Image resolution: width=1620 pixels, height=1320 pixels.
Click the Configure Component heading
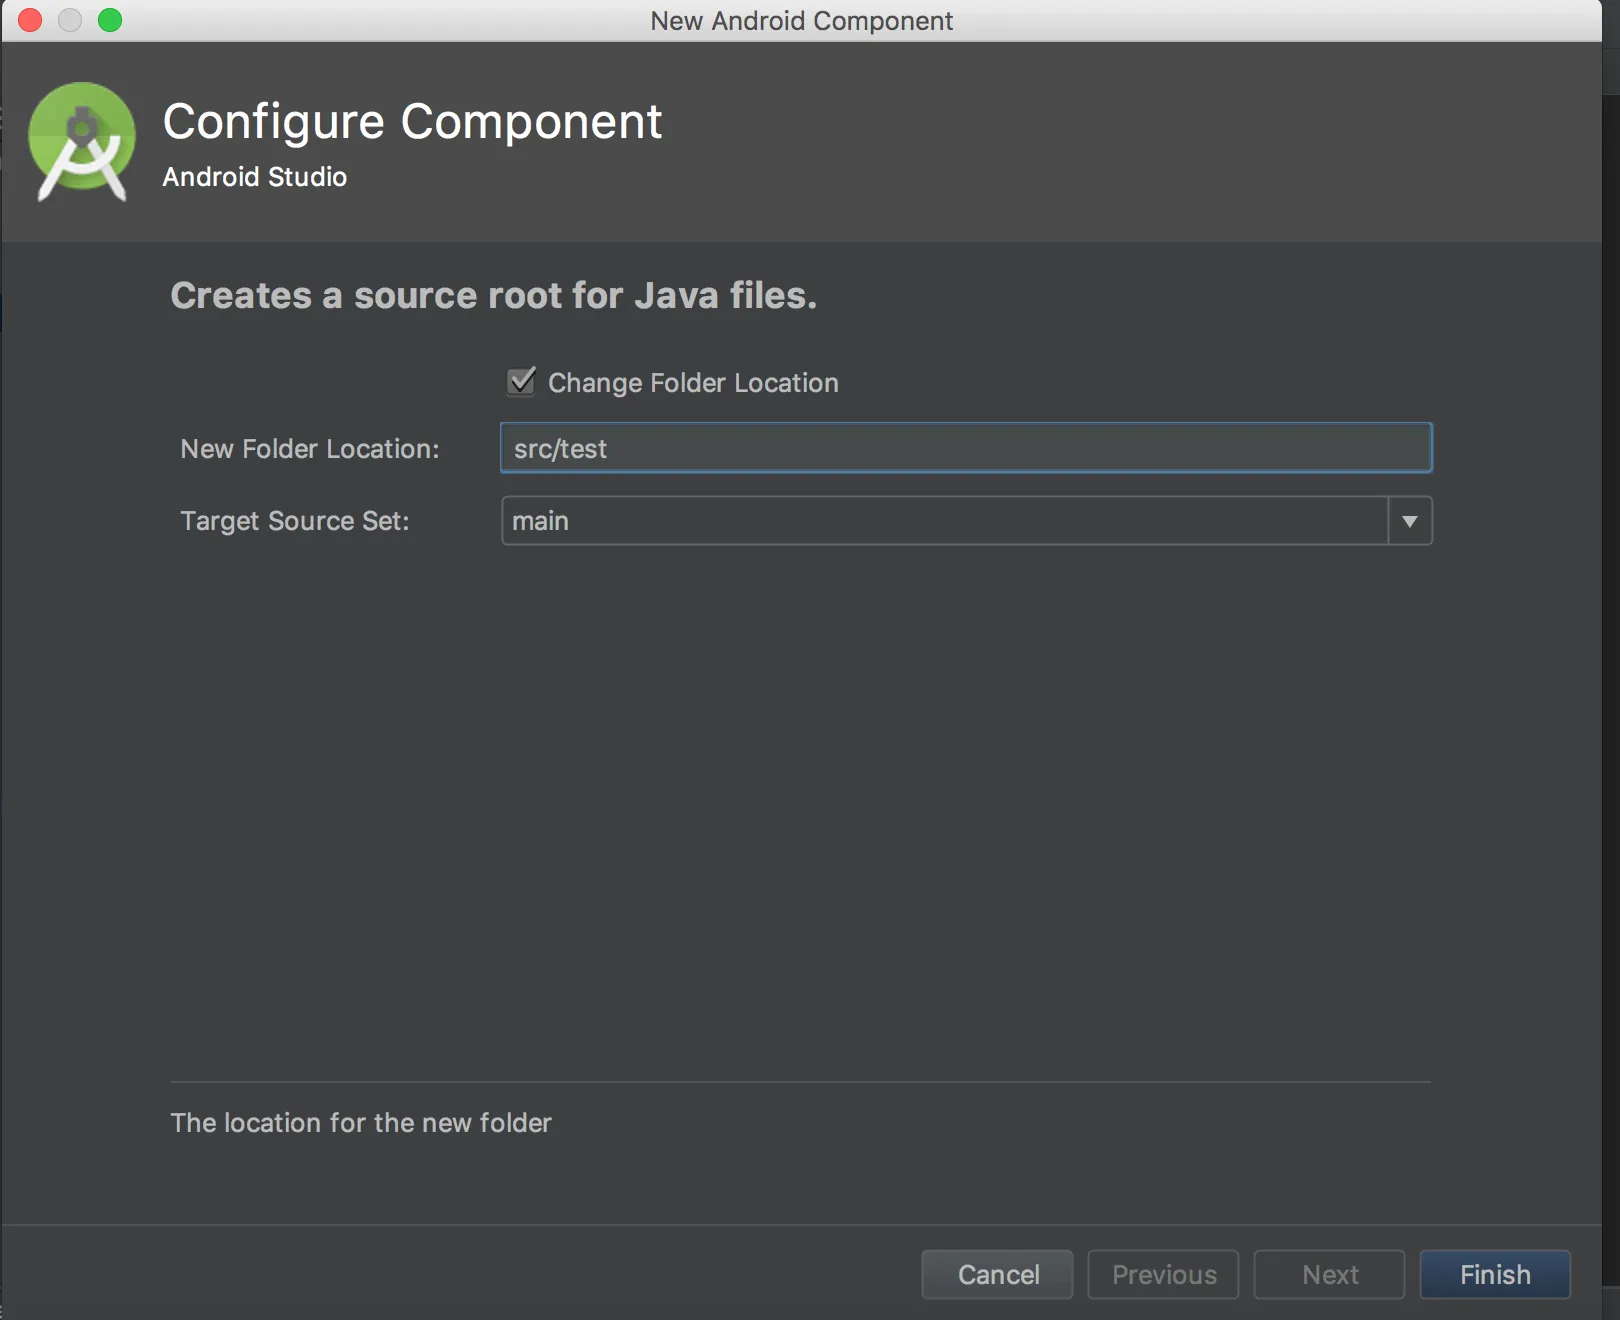[x=412, y=122]
